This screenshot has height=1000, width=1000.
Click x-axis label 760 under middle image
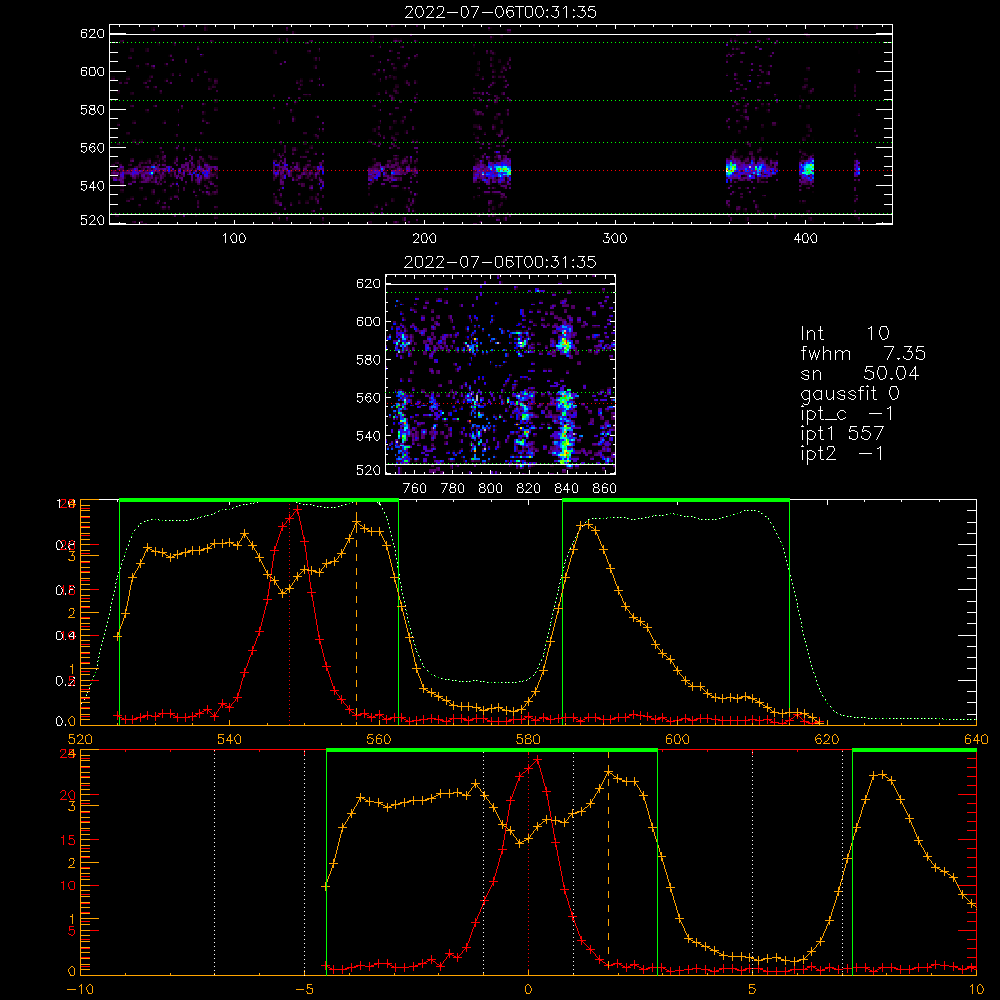pyautogui.click(x=415, y=489)
